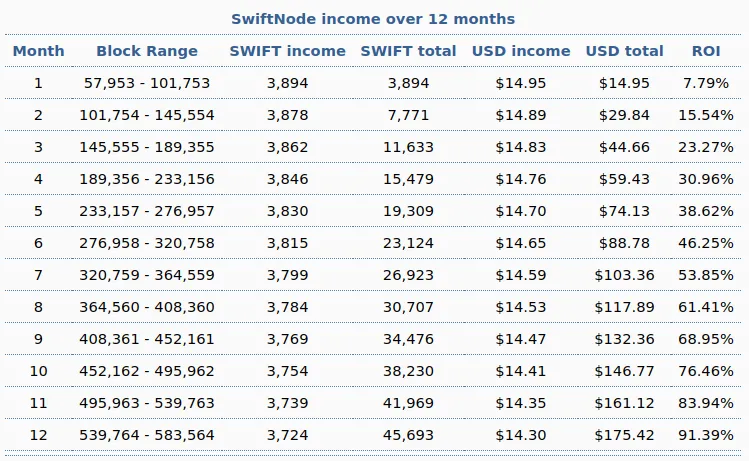Click SWIFT total value '11,633'

pyautogui.click(x=408, y=147)
